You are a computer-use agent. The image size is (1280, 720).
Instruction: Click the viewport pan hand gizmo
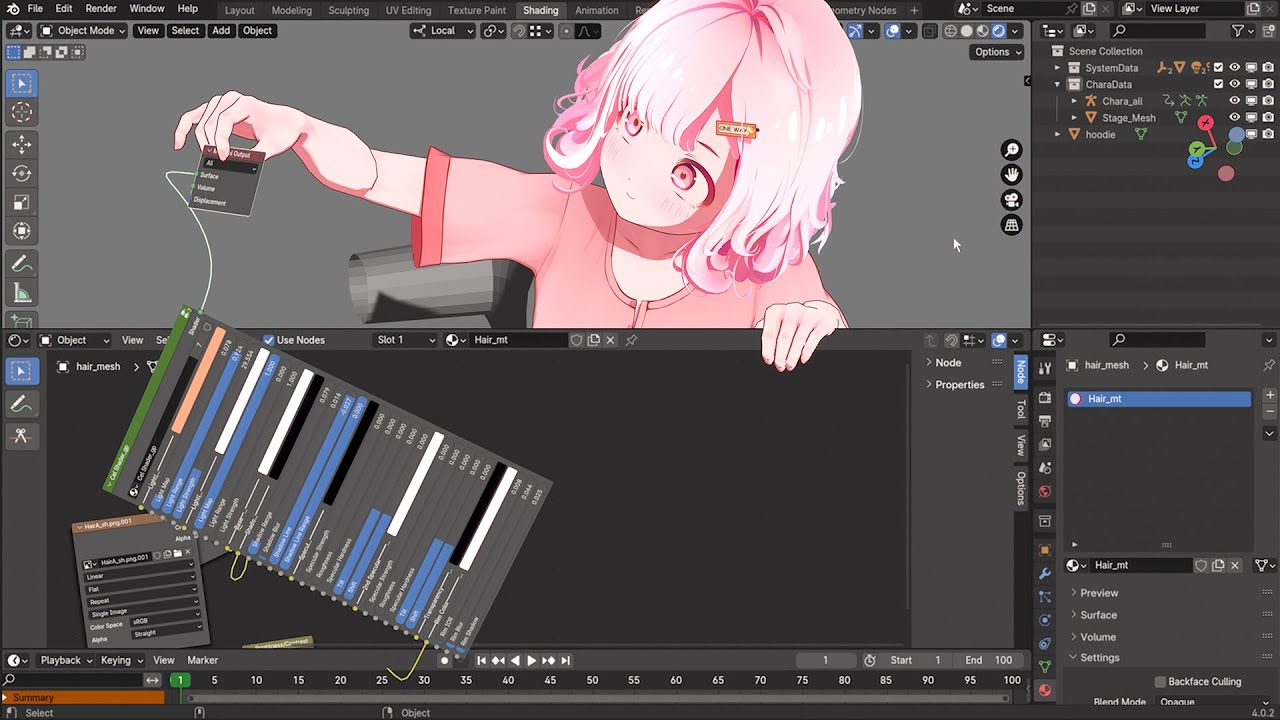tap(1012, 175)
